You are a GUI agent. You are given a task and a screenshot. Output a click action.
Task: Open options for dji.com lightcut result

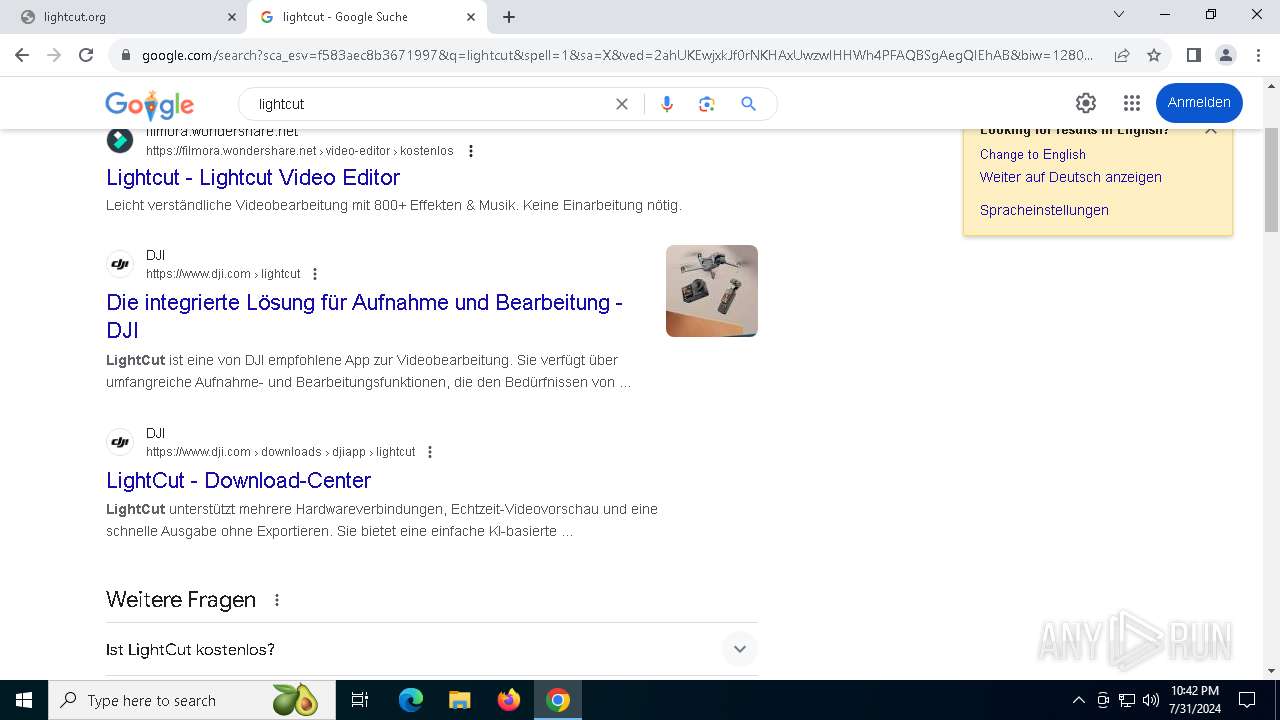pos(315,274)
